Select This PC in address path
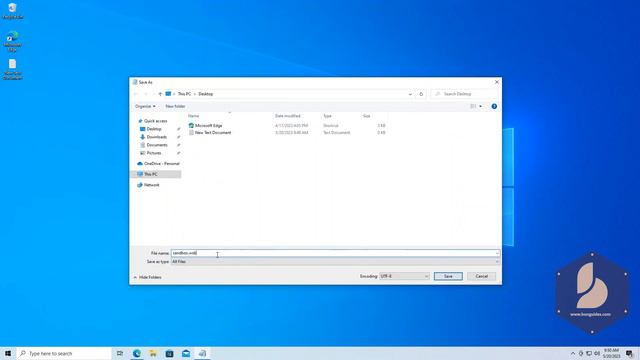The width and height of the screenshot is (640, 360). click(x=184, y=94)
